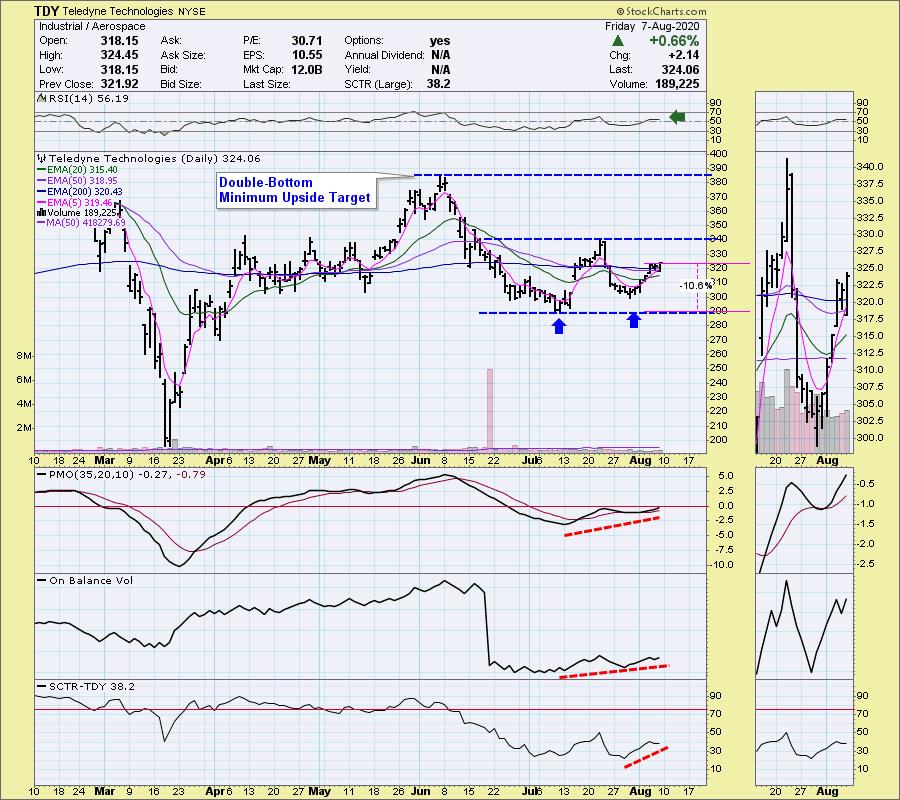Click the red dashed trendline on On Balance Vol

(614, 671)
